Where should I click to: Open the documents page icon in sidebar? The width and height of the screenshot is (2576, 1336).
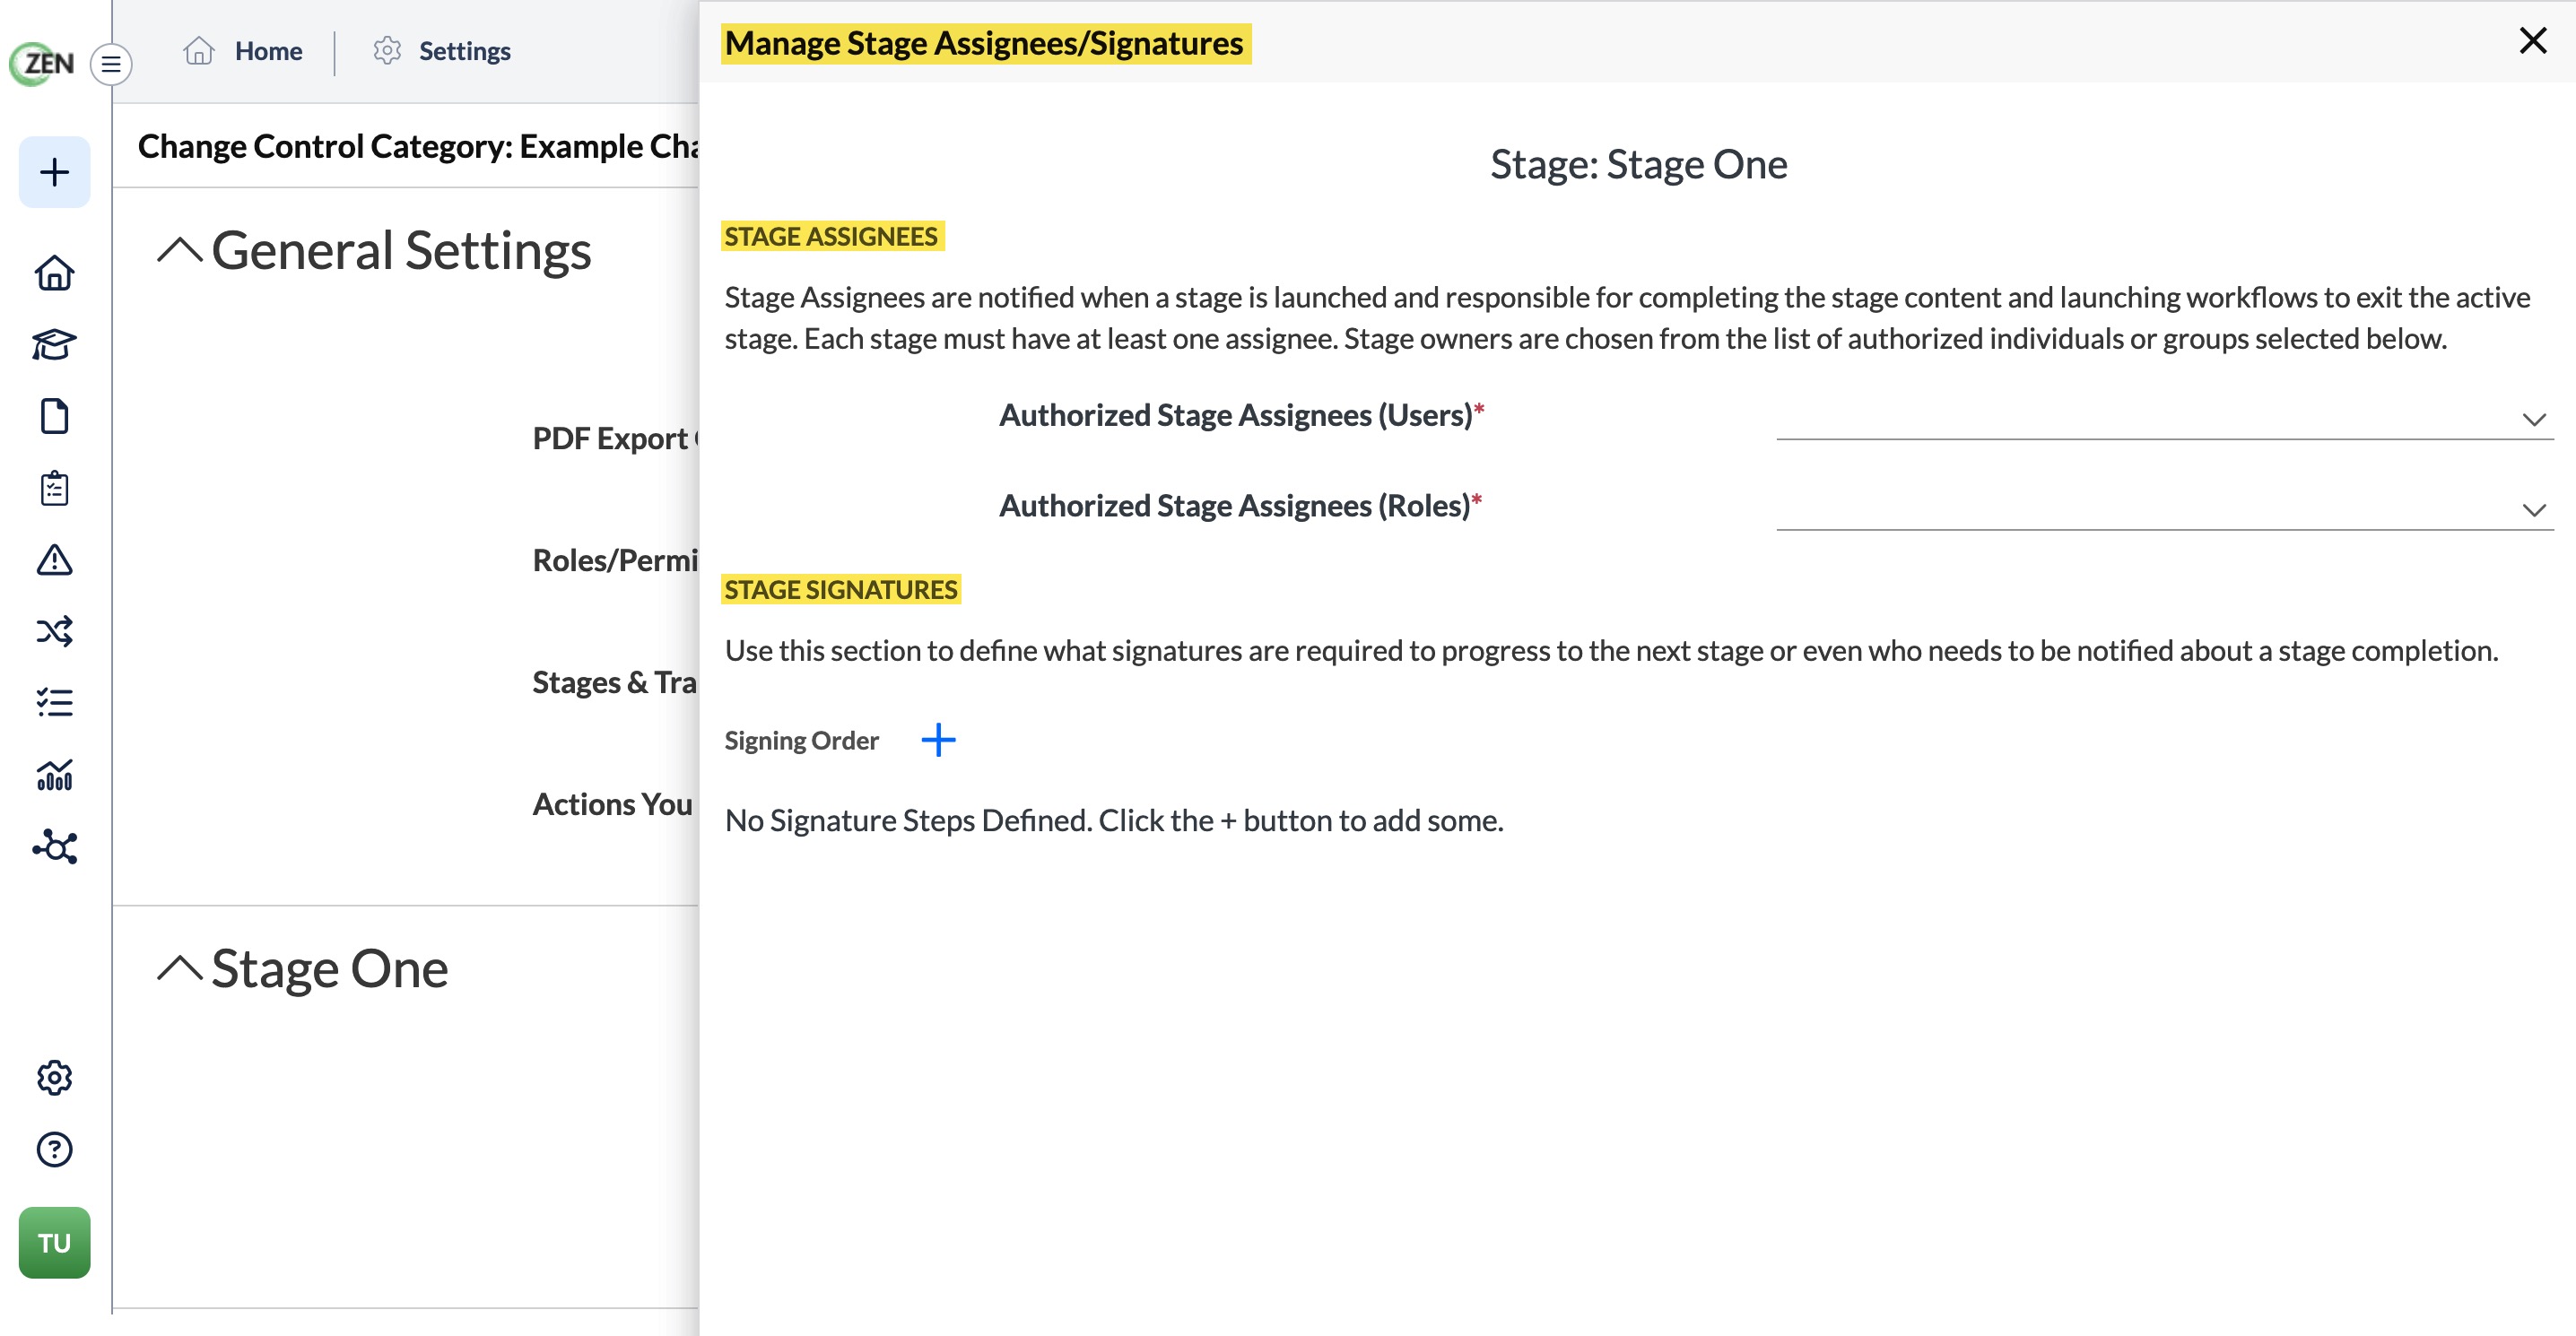click(54, 416)
